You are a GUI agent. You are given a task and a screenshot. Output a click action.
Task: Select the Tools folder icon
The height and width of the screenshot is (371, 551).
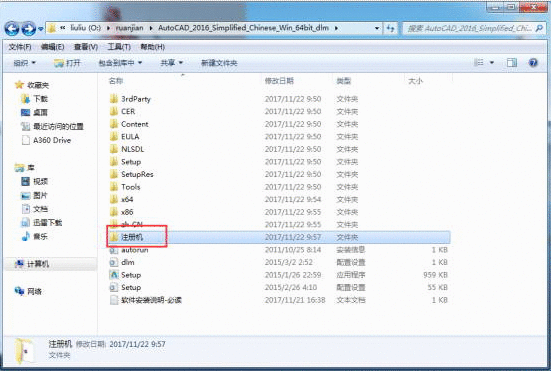[114, 187]
